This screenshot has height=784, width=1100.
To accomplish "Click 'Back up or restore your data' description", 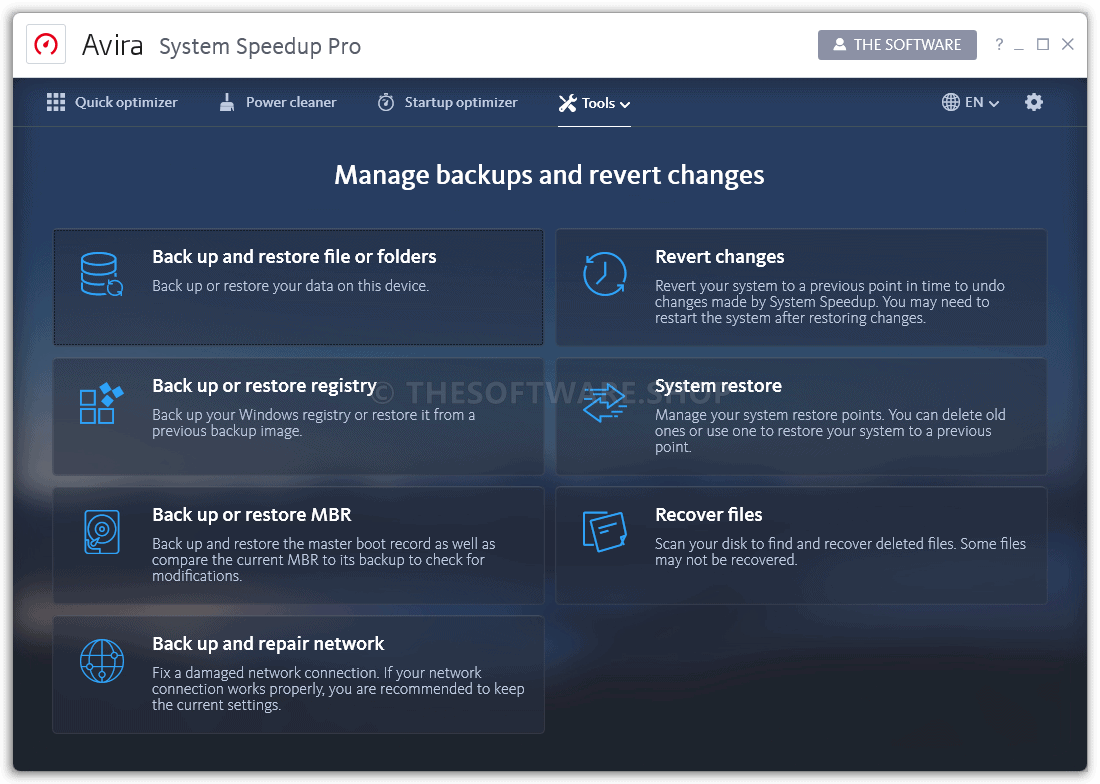I will tap(290, 286).
